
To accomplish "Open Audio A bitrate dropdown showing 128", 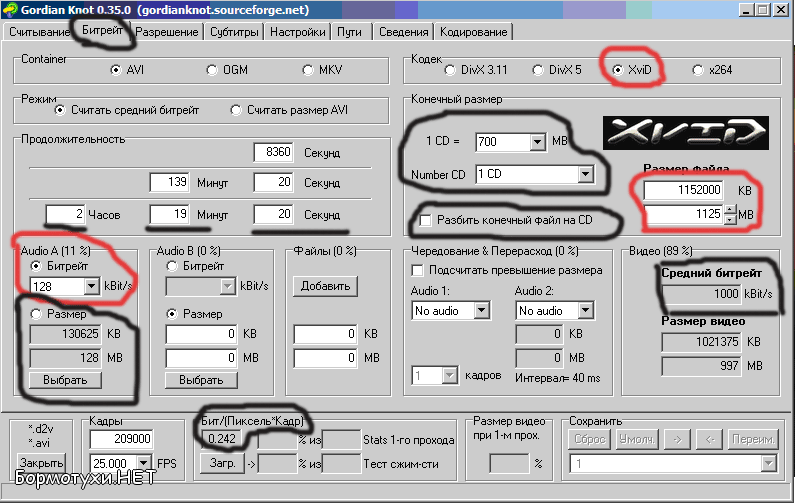I will click(x=91, y=286).
